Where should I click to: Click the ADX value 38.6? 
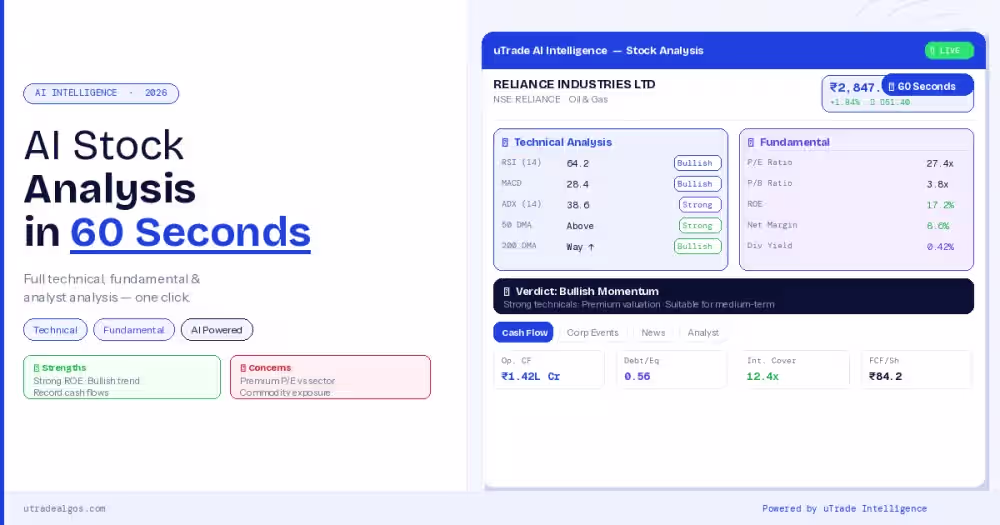coord(578,205)
